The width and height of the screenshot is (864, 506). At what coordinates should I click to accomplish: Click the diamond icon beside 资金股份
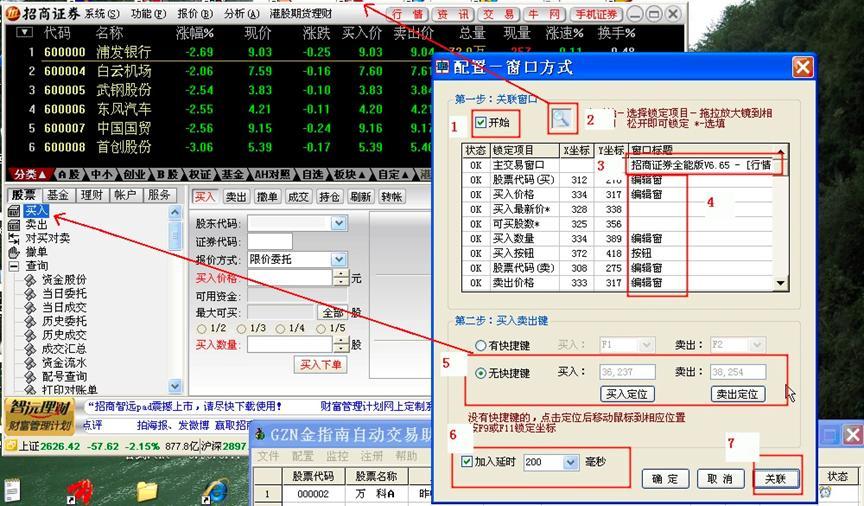31,280
